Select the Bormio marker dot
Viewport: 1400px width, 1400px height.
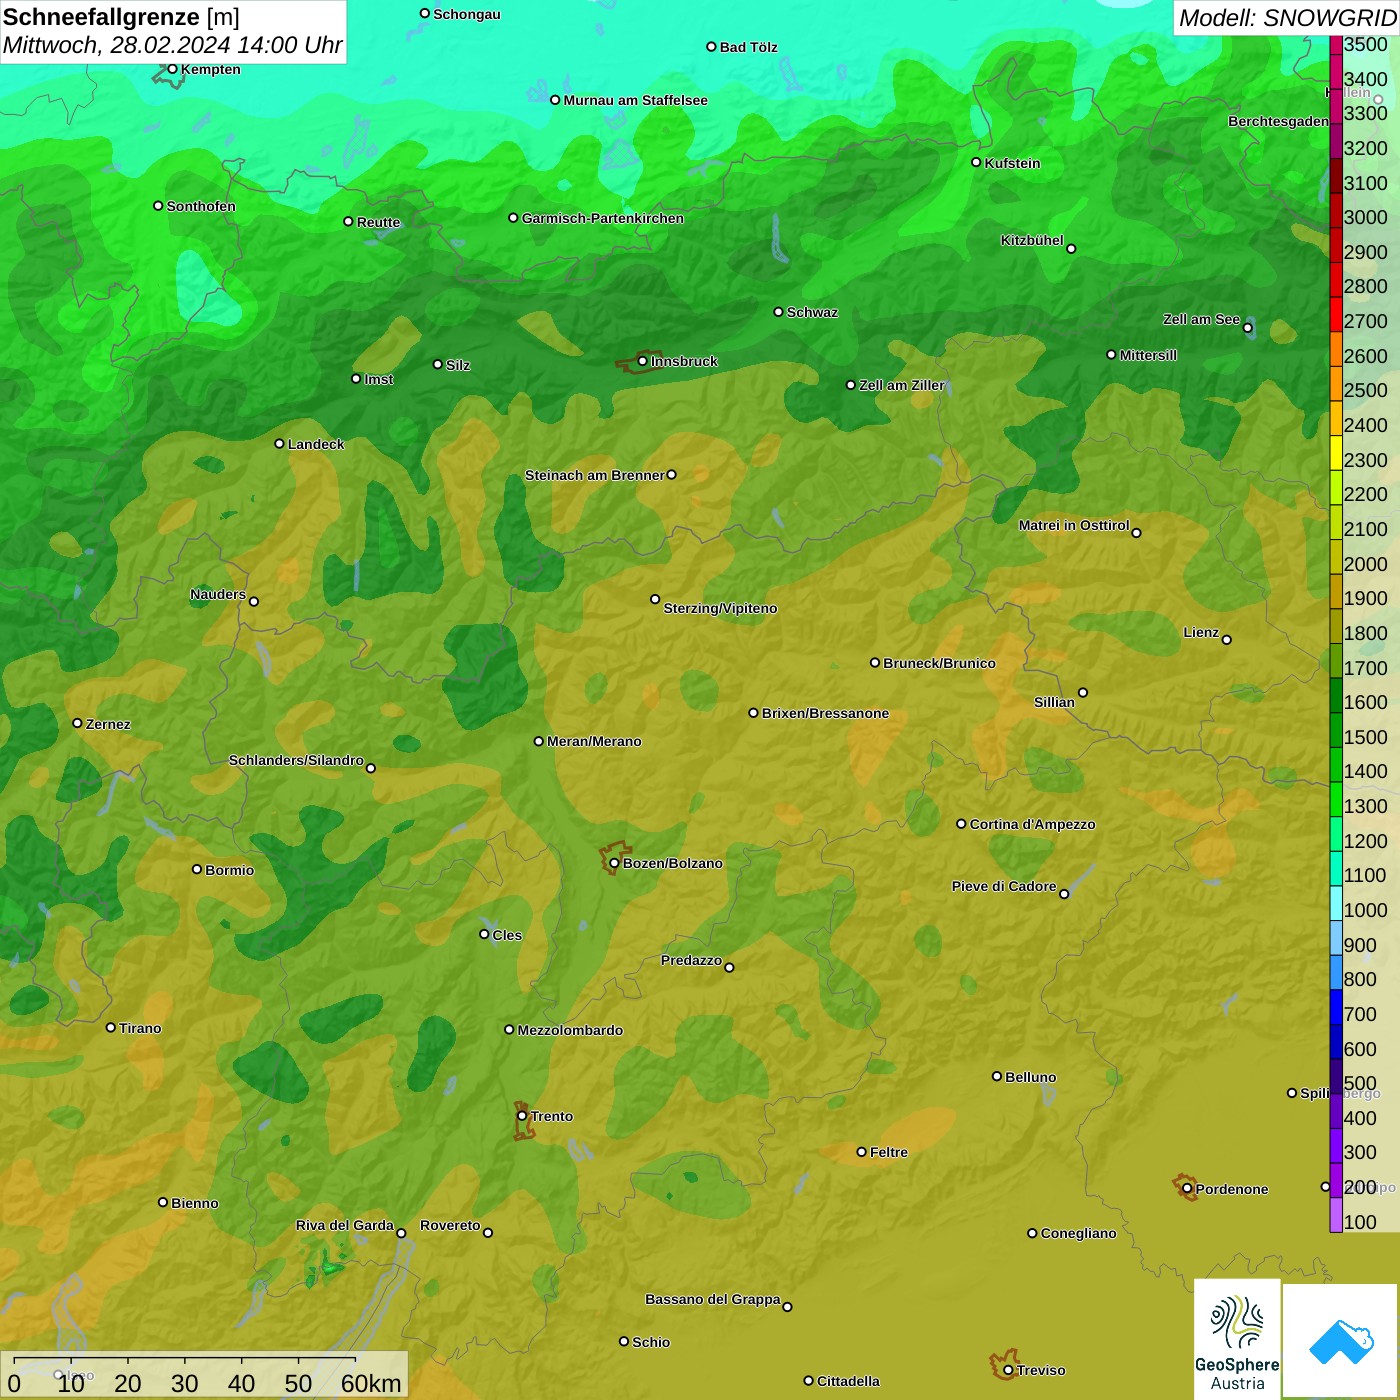pyautogui.click(x=197, y=869)
